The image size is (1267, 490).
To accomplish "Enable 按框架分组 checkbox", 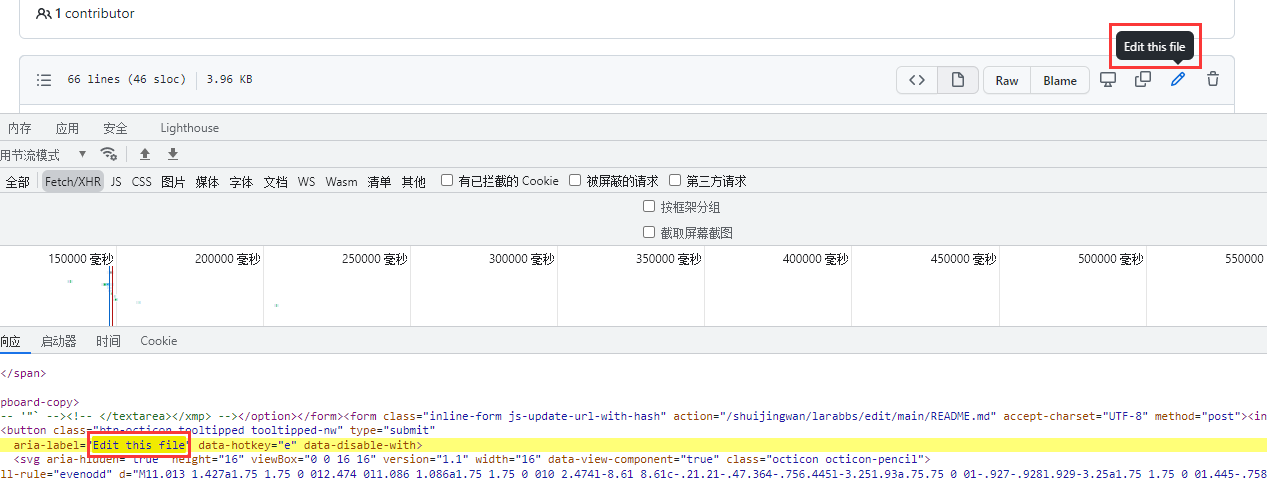I will (649, 207).
